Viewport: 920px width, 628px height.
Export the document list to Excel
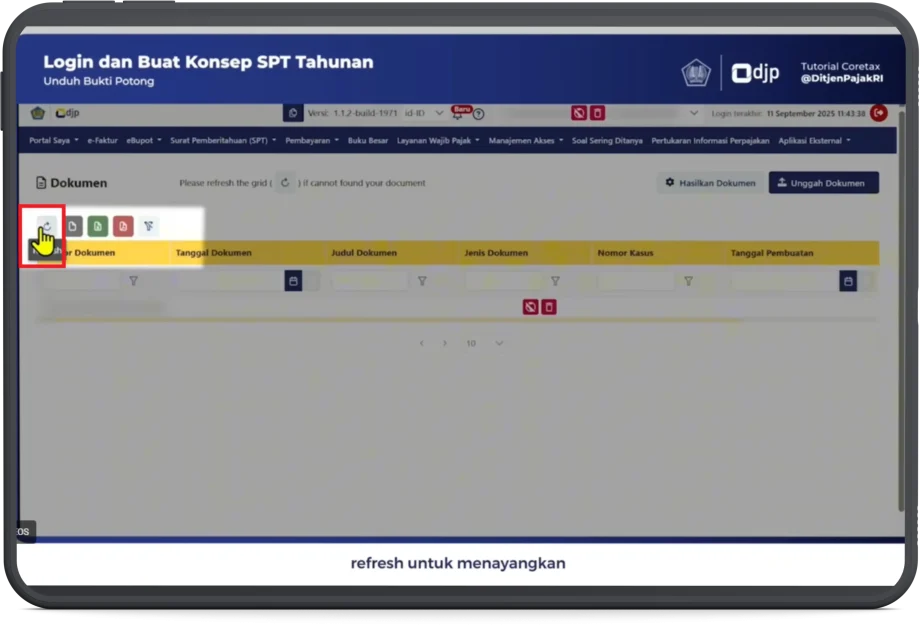[99, 226]
